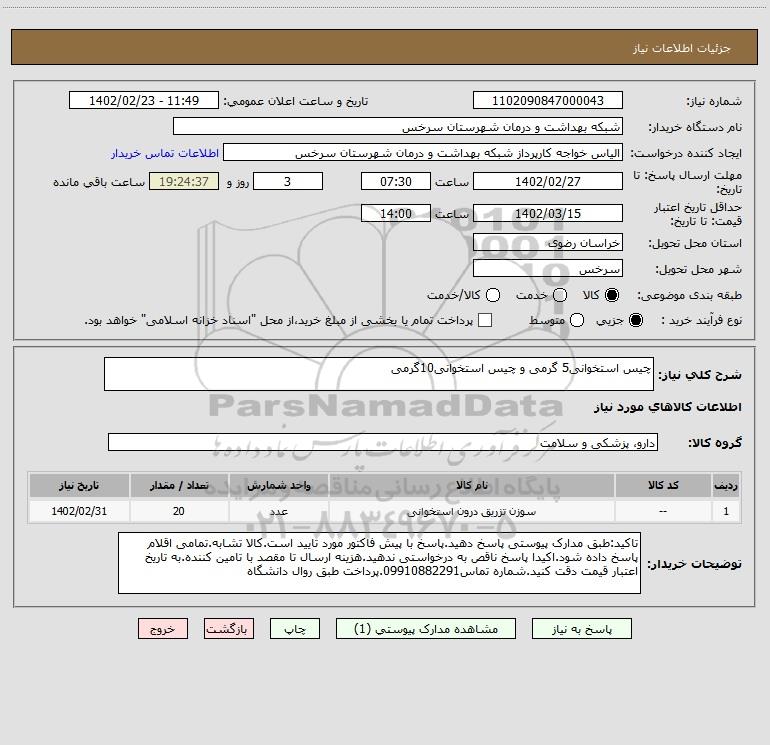Viewport: 770px width, 745px height.
Task: Click the کد کالا column header
Action: tap(663, 485)
